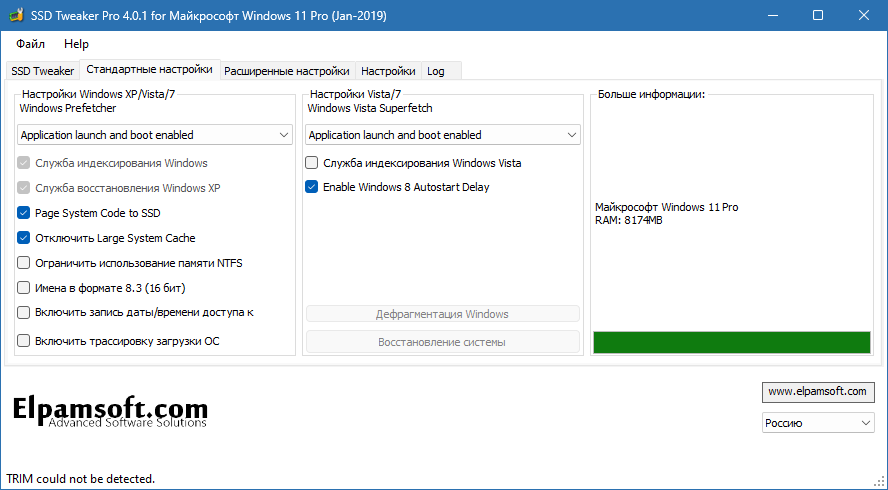The width and height of the screenshot is (888, 490).
Task: Minimize the SSD Tweaker window
Action: [772, 15]
